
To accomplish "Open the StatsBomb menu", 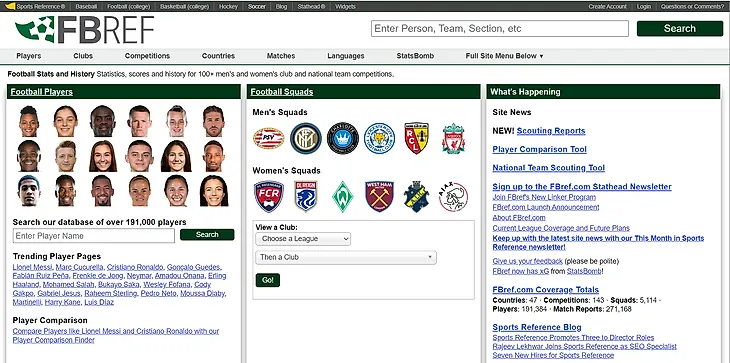I will (x=415, y=56).
